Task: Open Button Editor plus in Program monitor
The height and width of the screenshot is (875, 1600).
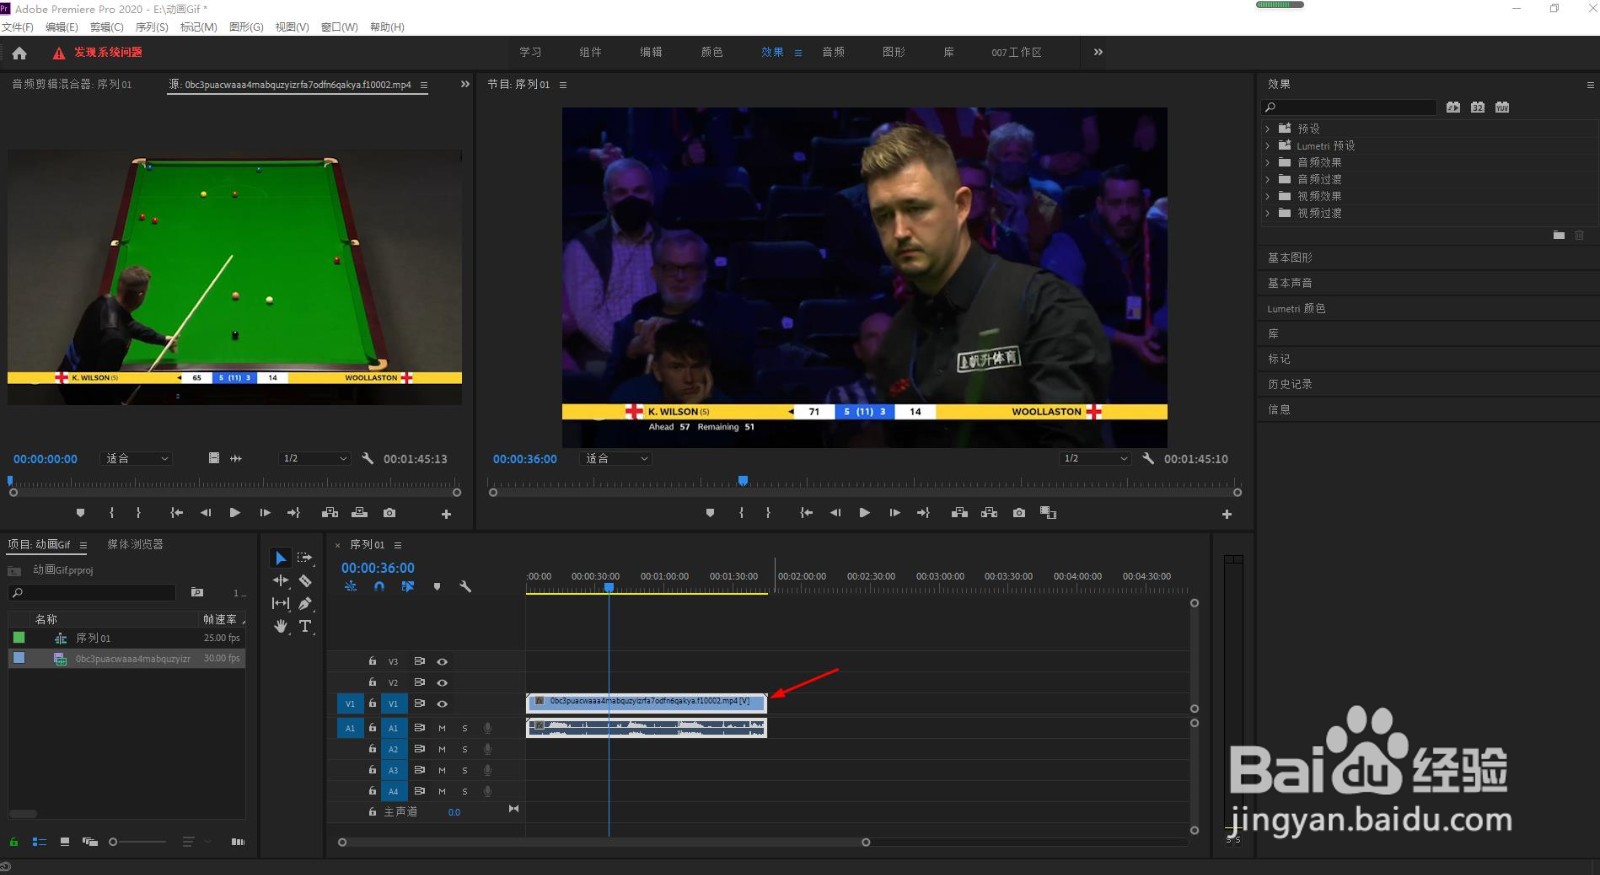Action: pos(1227,514)
